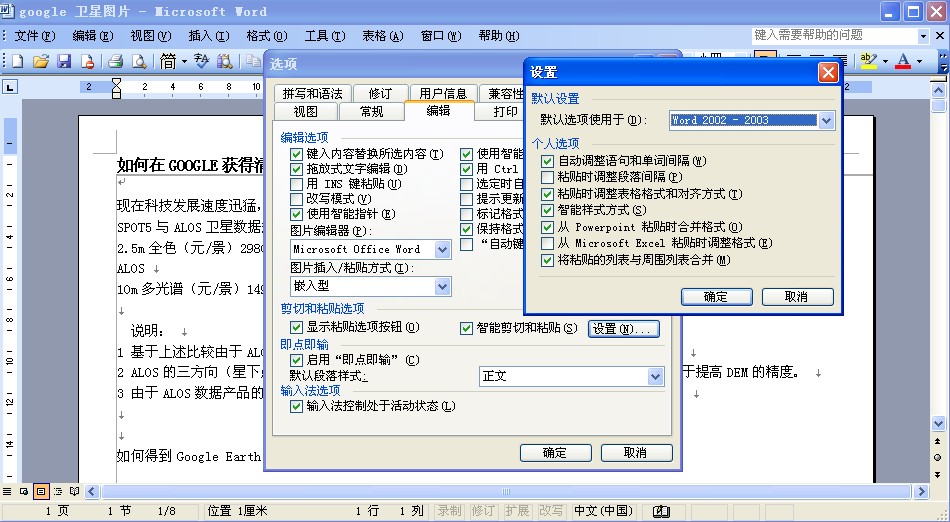Toggle 输入法控制处于活动状态 checkbox
Screen dimensions: 950x522
[x=296, y=406]
